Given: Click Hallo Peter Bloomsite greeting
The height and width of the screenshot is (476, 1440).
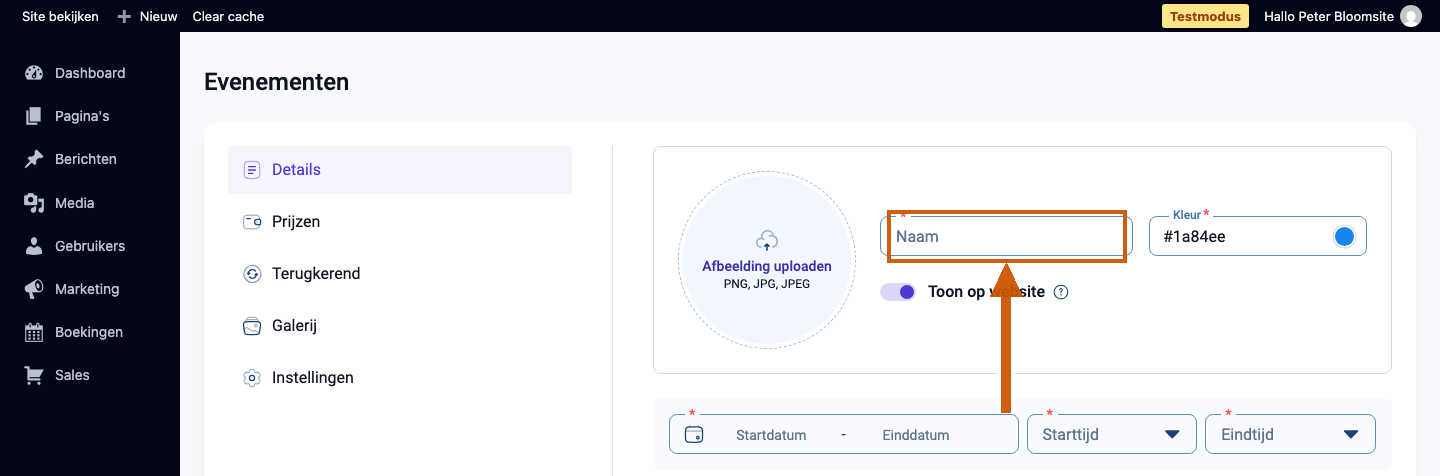Looking at the screenshot, I should [1329, 16].
